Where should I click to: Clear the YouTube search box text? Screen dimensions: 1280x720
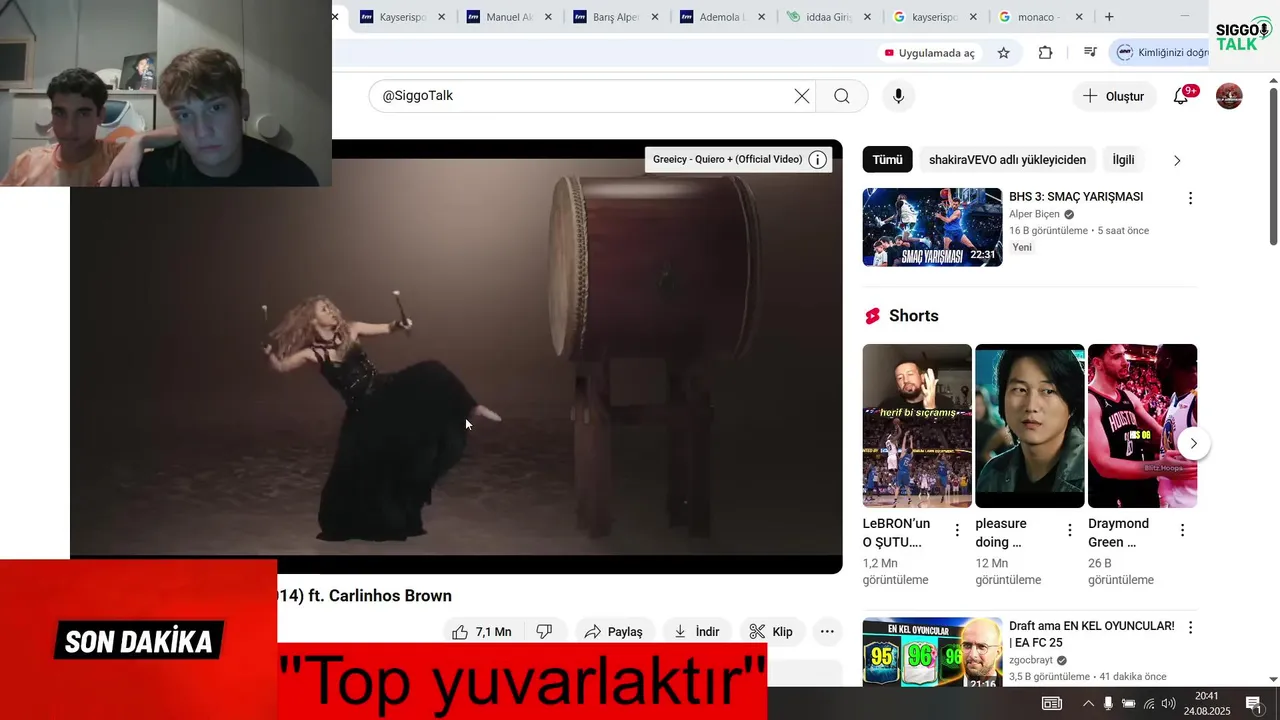802,96
